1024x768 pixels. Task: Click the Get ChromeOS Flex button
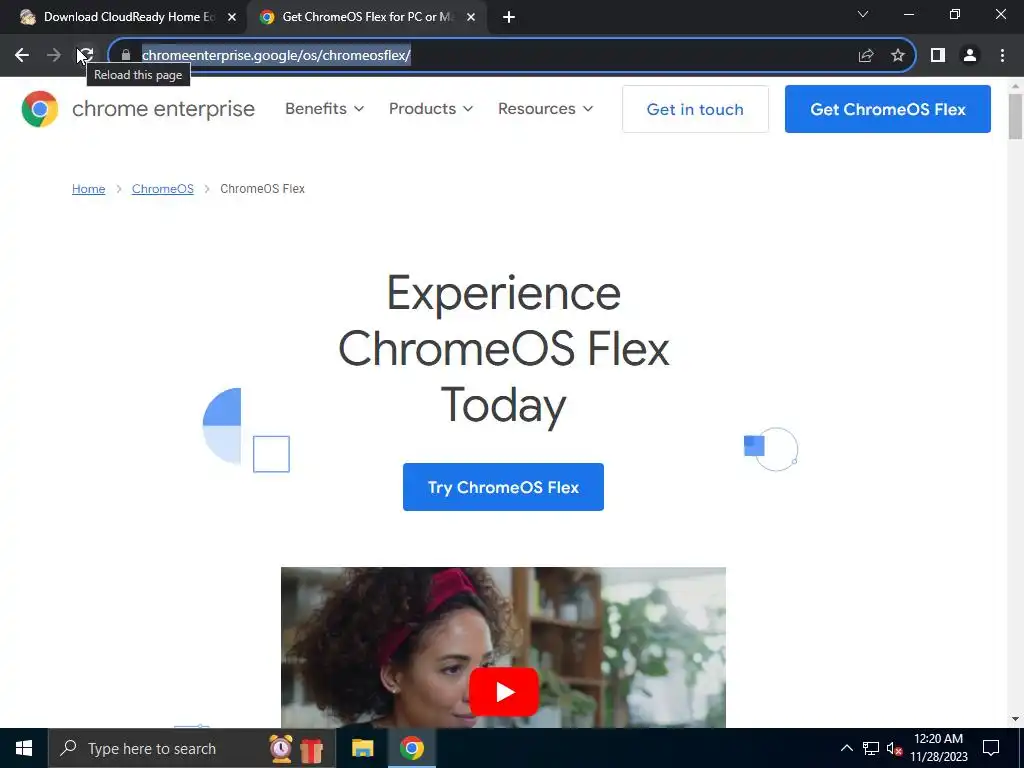[x=888, y=109]
